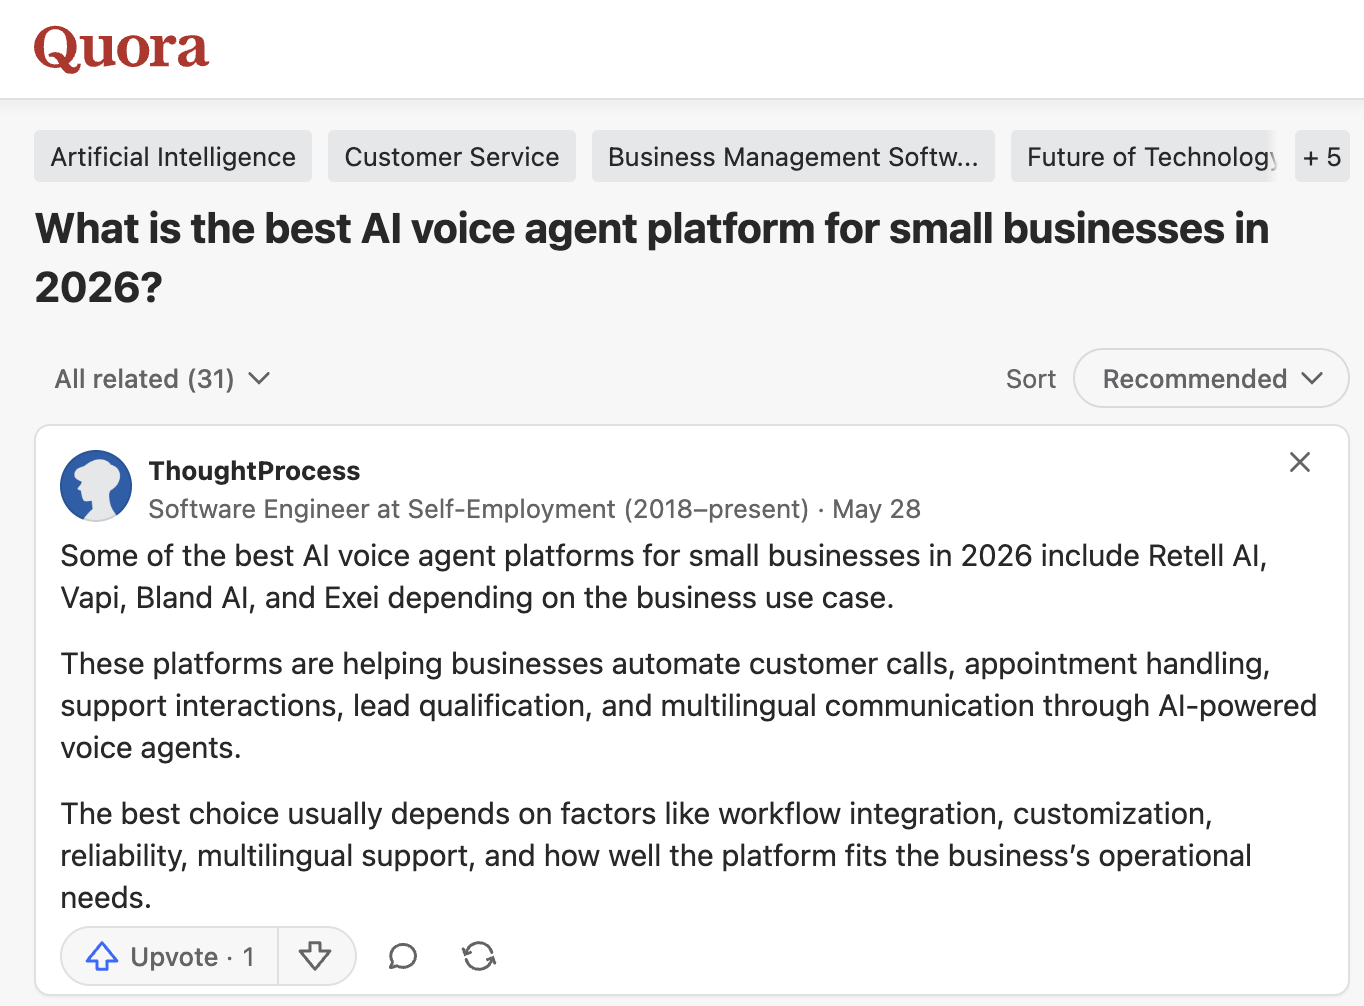Share the answer using the circular arrows icon
The height and width of the screenshot is (1006, 1364).
click(479, 957)
